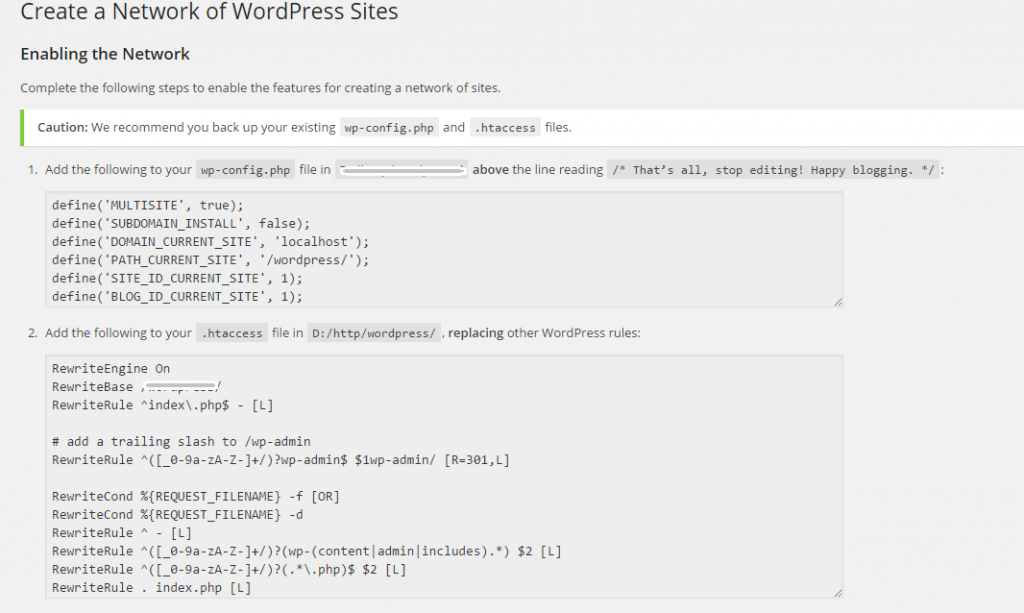This screenshot has height=613, width=1024.
Task: Click the trailing slash comment line
Action: coord(181,441)
